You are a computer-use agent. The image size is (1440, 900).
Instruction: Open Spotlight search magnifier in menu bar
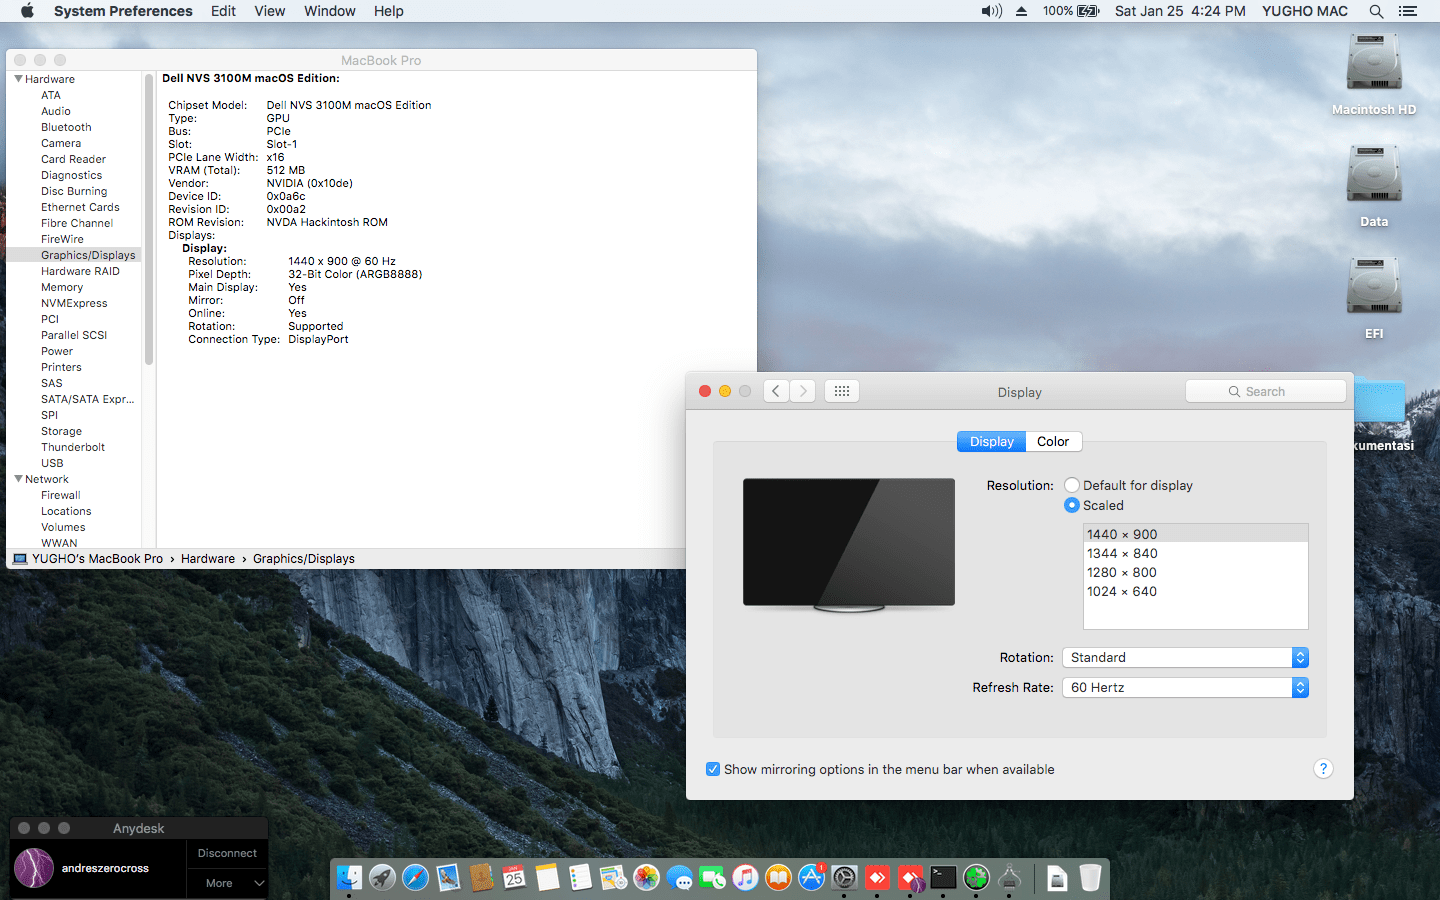(1376, 11)
